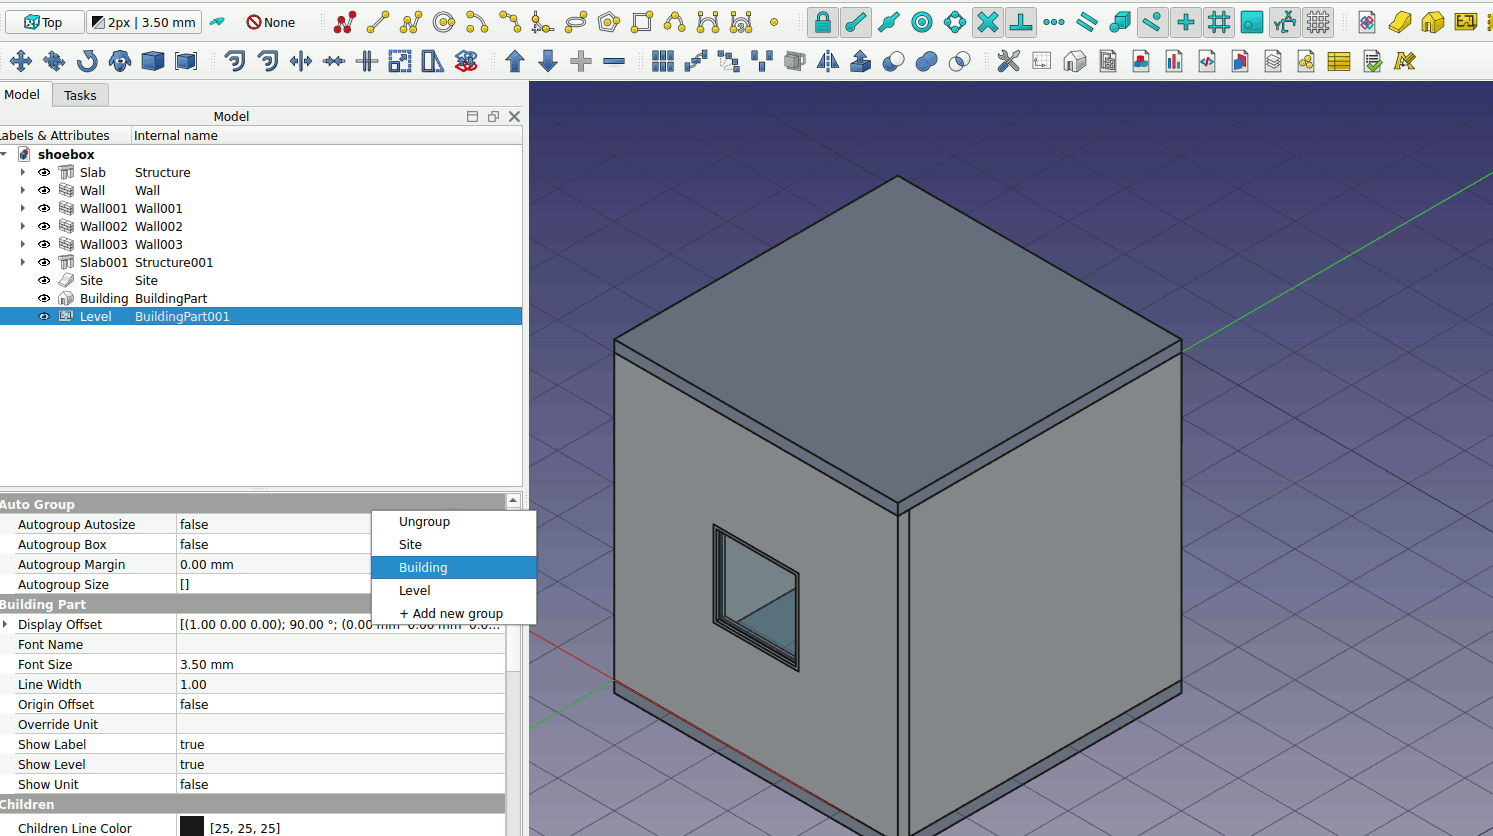The image size is (1493, 836).
Task: Expand the Display Offset property
Action: pyautogui.click(x=6, y=625)
